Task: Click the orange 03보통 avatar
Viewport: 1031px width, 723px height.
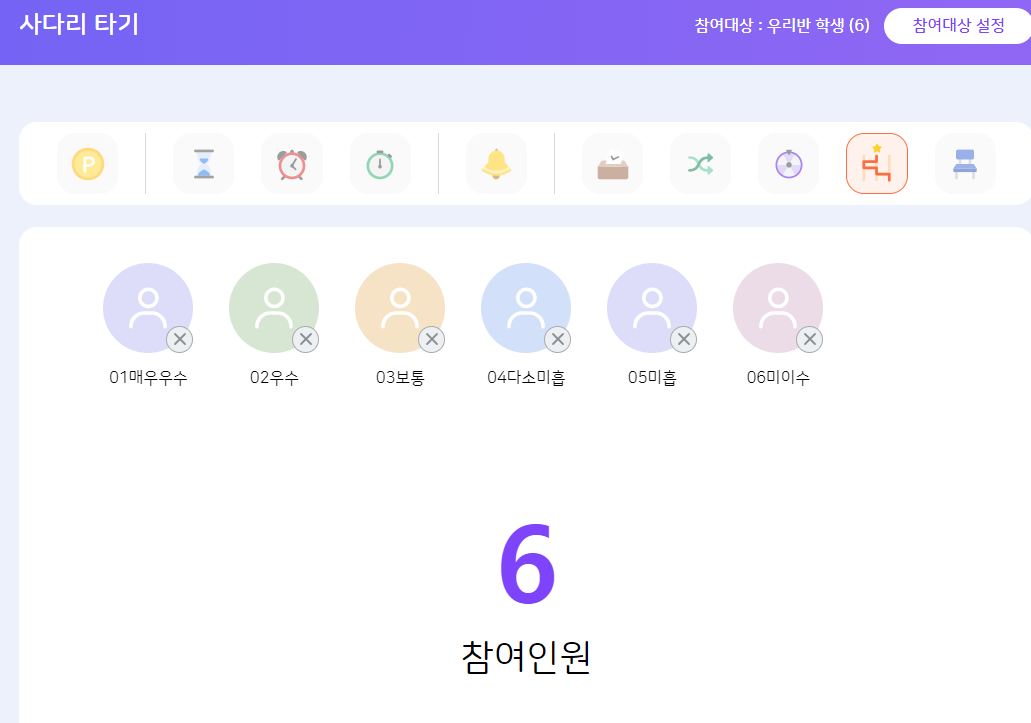Action: click(x=398, y=304)
